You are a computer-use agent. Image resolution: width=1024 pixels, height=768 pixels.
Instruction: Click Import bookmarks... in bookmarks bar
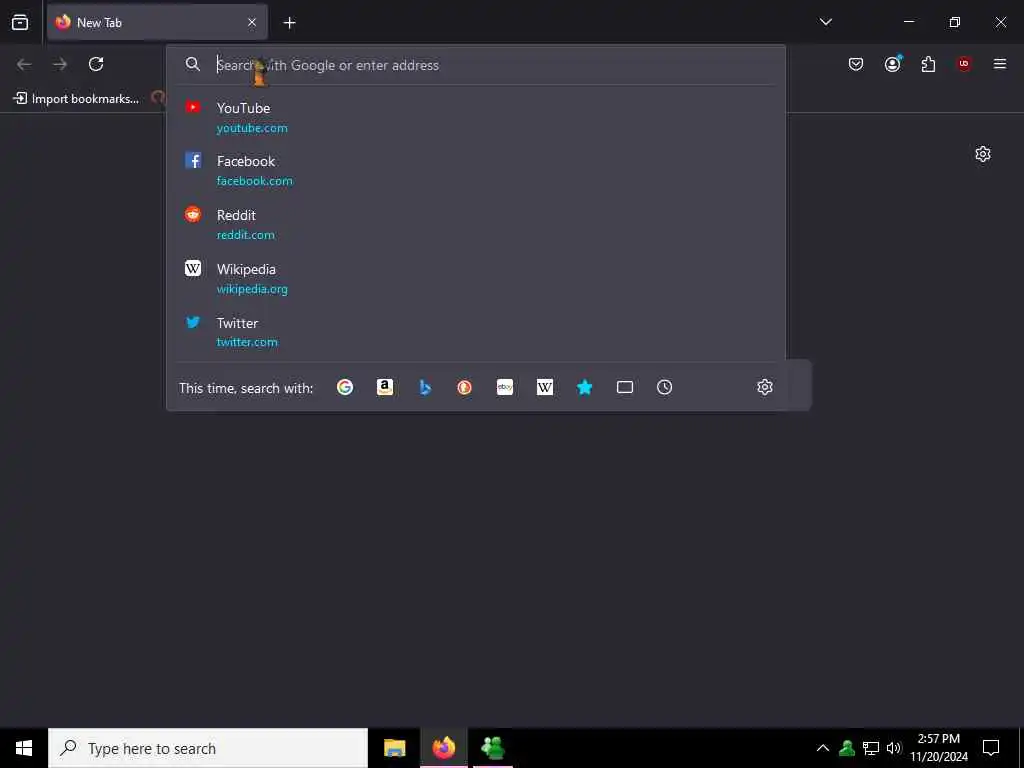76,99
